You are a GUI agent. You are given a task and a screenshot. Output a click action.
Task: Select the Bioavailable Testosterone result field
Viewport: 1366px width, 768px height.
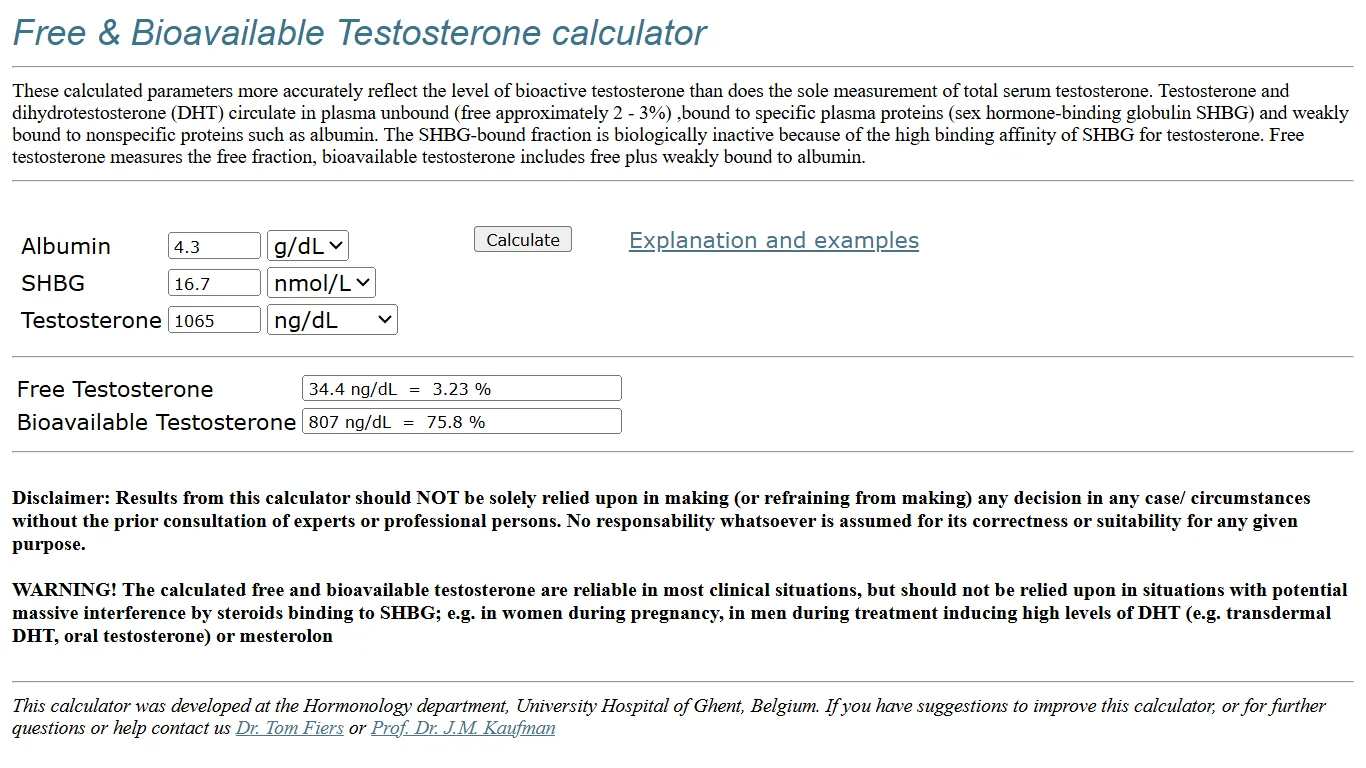461,422
